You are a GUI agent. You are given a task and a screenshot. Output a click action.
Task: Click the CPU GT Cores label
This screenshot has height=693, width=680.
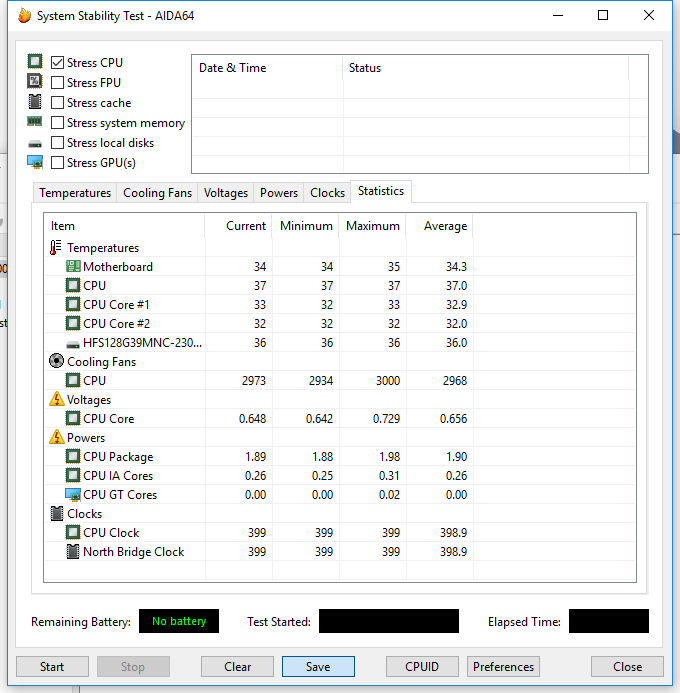pyautogui.click(x=120, y=495)
